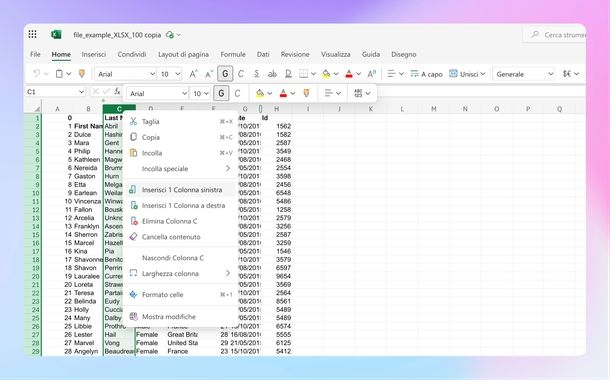
Task: Open the app launcher grid icon
Action: [33, 35]
